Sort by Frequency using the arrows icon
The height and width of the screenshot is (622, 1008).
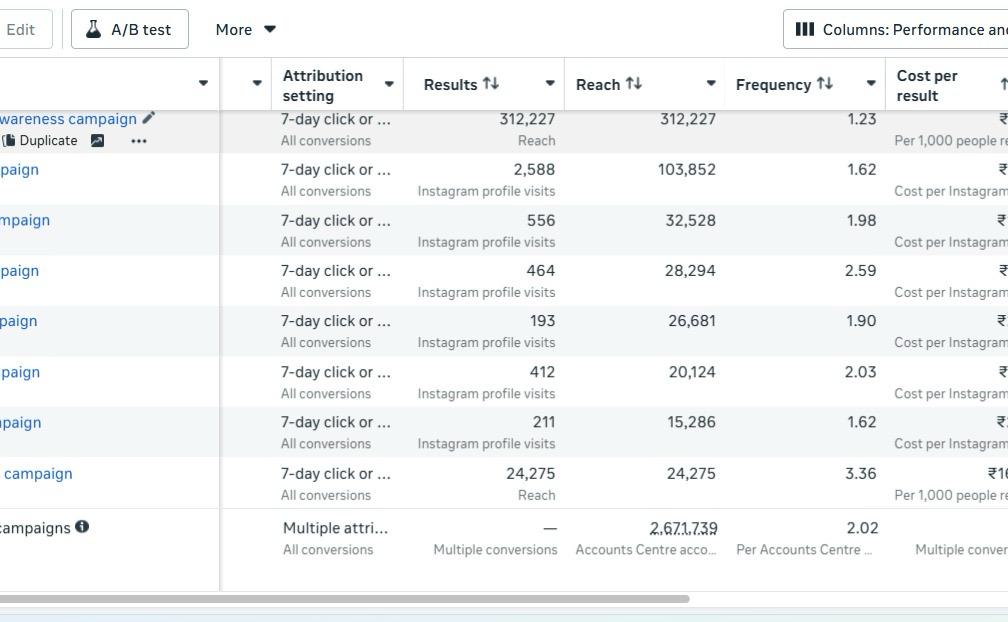(x=825, y=84)
